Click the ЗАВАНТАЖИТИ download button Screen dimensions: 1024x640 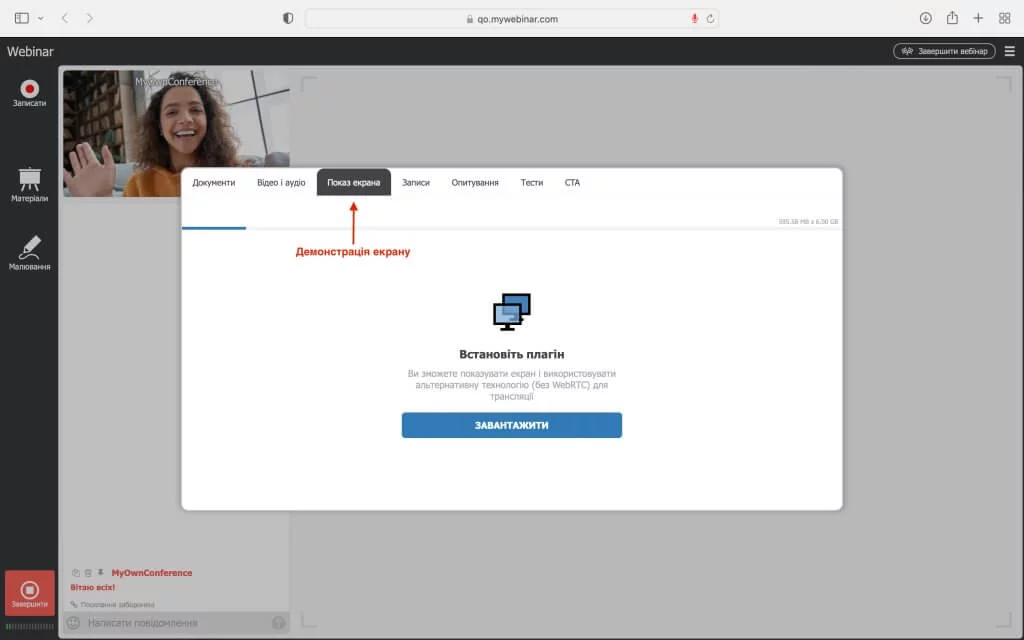512,425
